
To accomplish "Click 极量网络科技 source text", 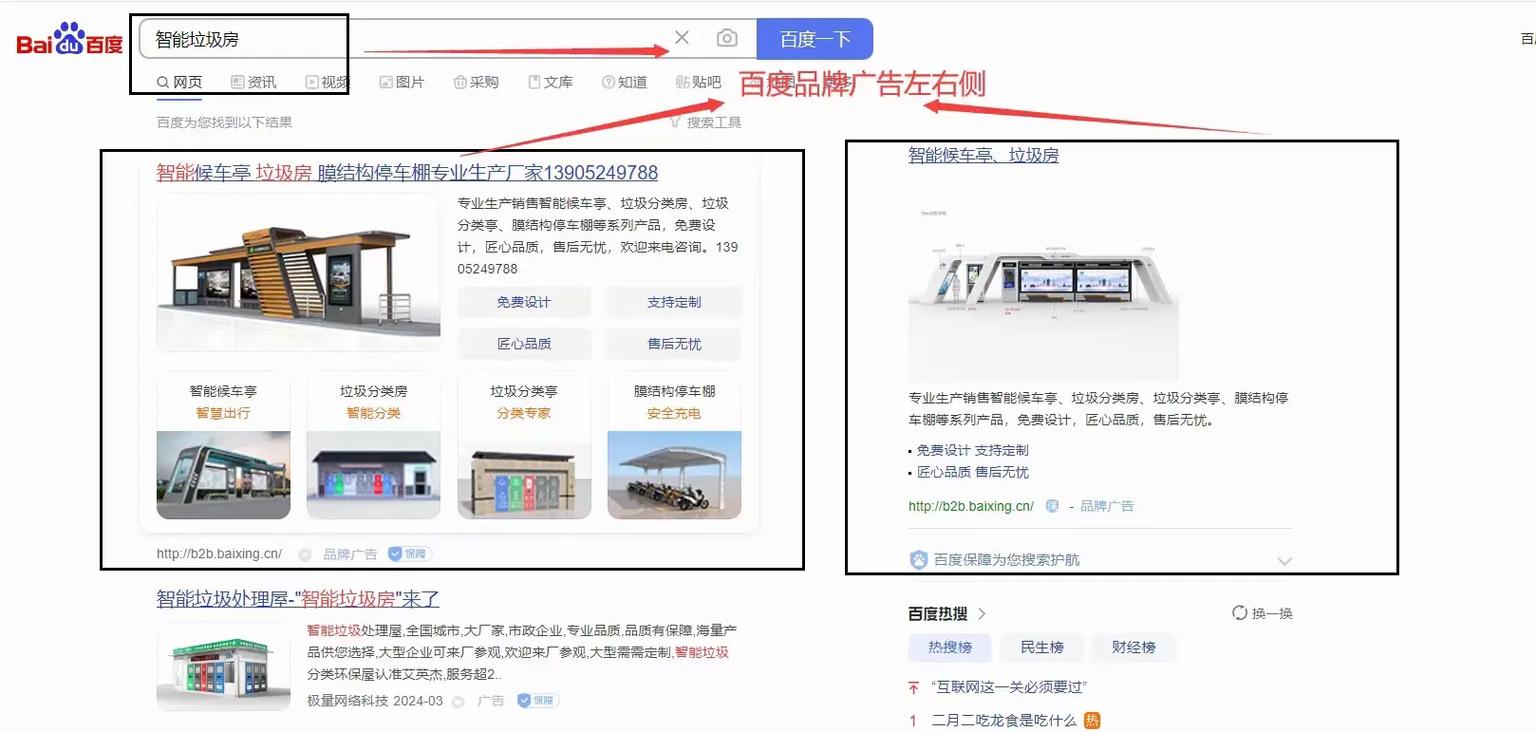I will 347,701.
